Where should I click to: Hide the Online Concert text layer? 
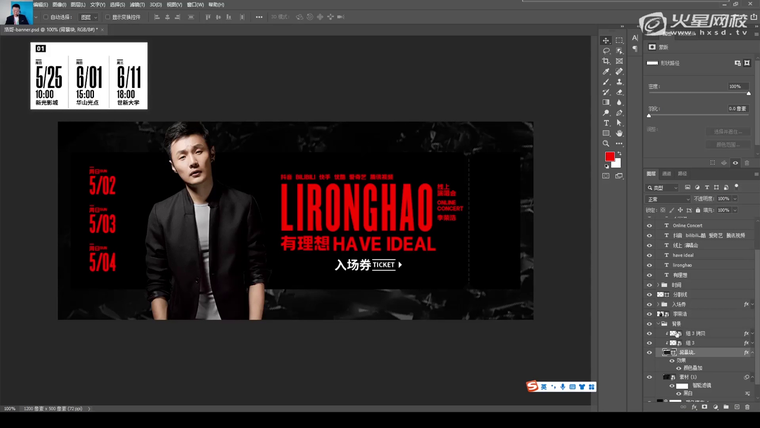(x=649, y=225)
